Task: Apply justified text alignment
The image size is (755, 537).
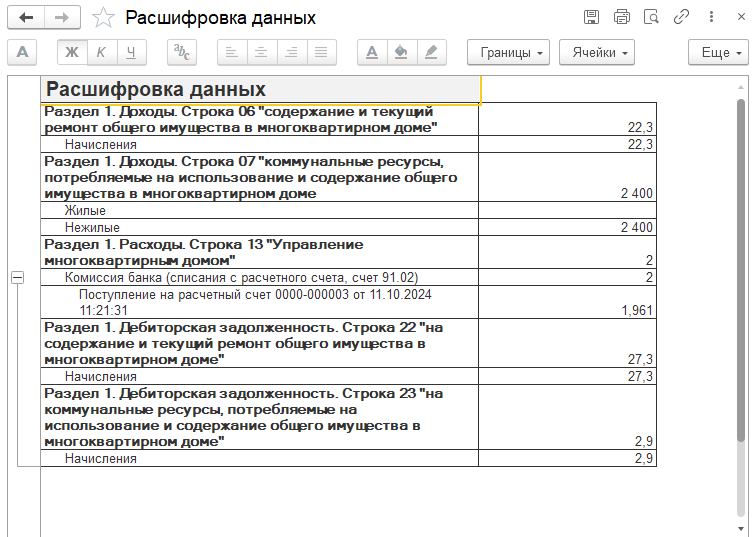Action: tap(320, 53)
